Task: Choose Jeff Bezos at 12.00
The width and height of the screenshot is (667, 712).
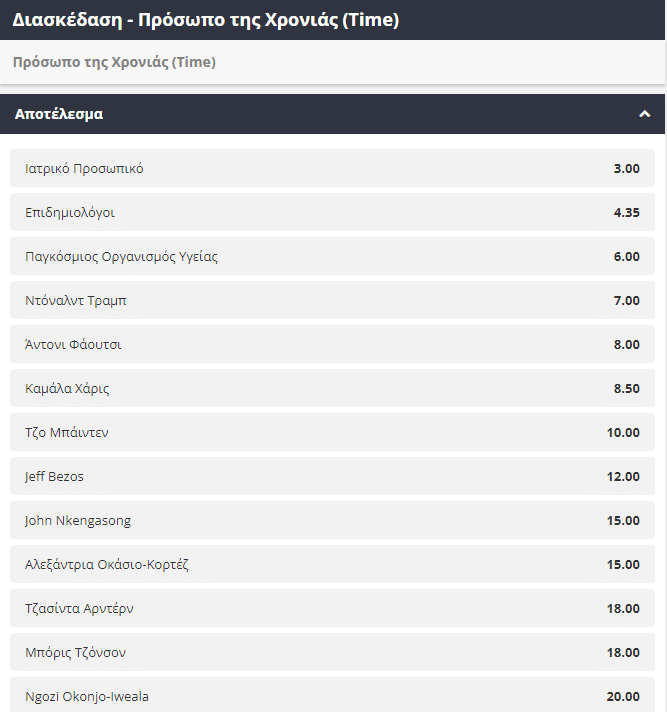Action: [x=332, y=476]
